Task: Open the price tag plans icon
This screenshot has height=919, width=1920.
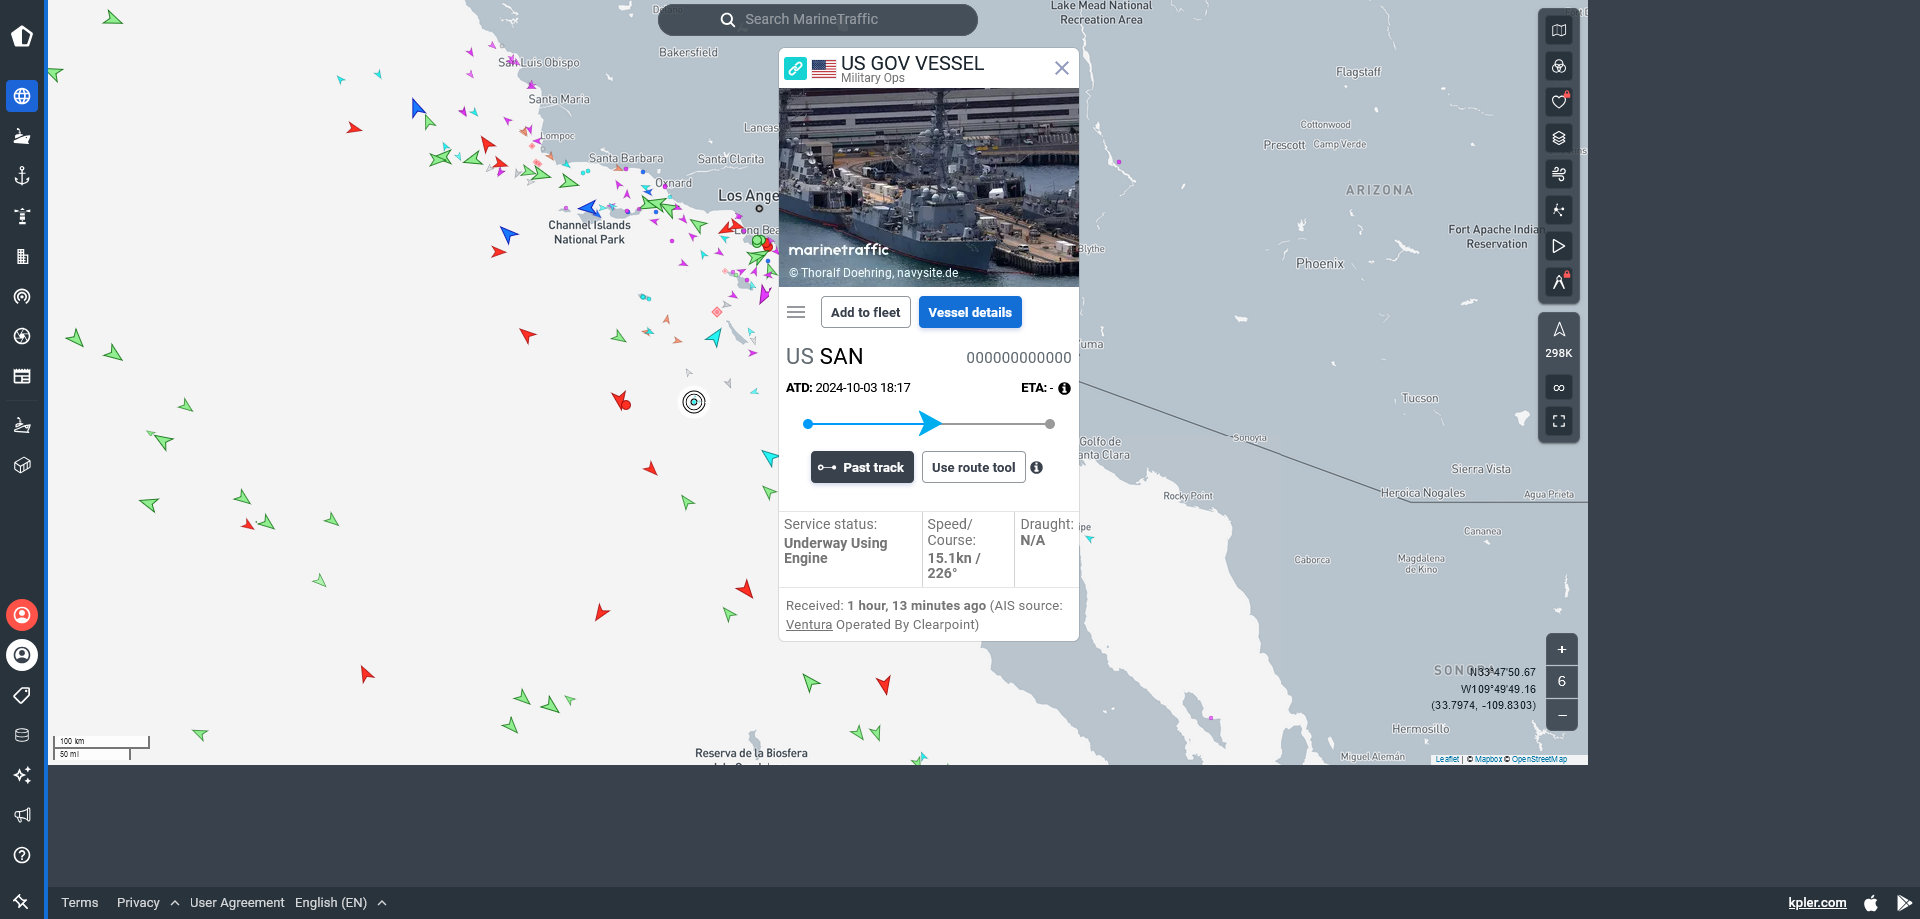Action: (22, 695)
